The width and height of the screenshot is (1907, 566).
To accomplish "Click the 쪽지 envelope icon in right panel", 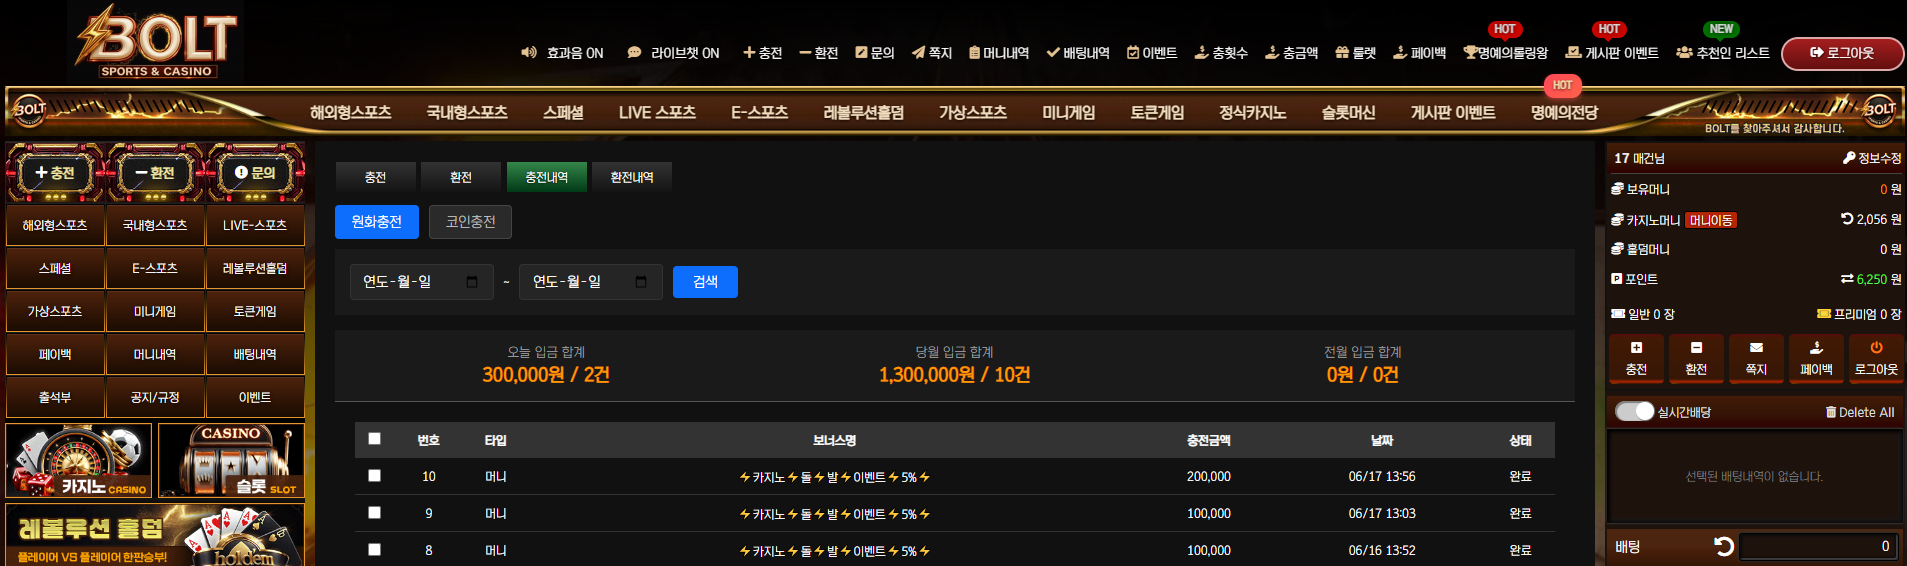I will 1756,348.
